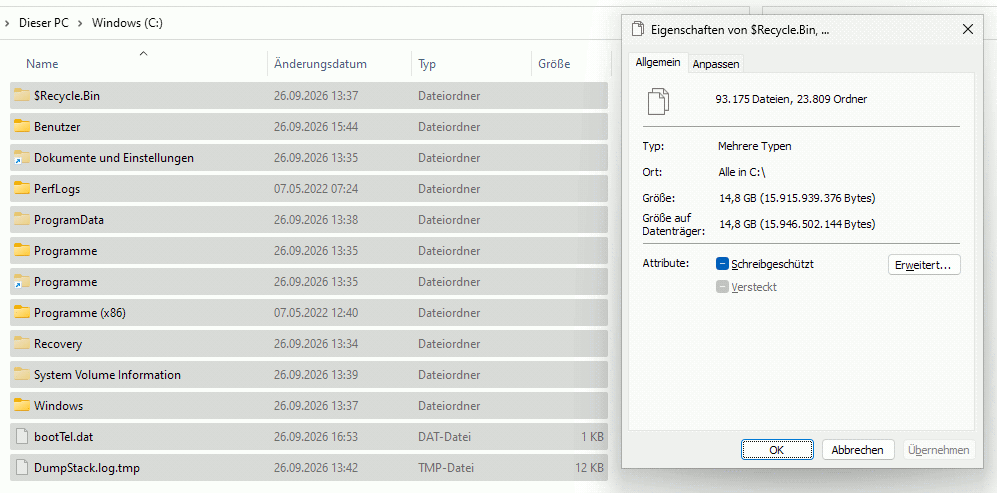Click the Dokumente und Einstellungen shortcut icon

point(22,158)
